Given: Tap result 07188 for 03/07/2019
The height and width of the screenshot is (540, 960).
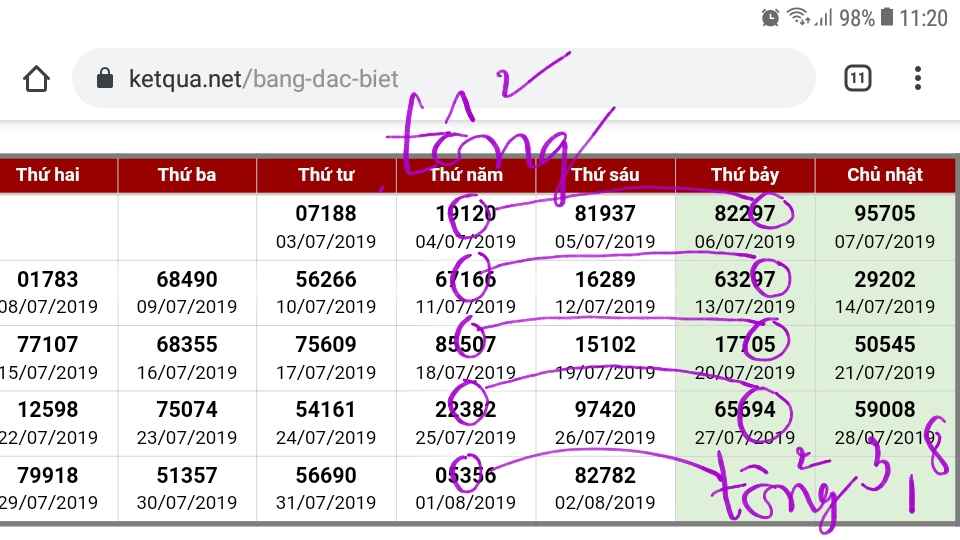Looking at the screenshot, I should [326, 213].
